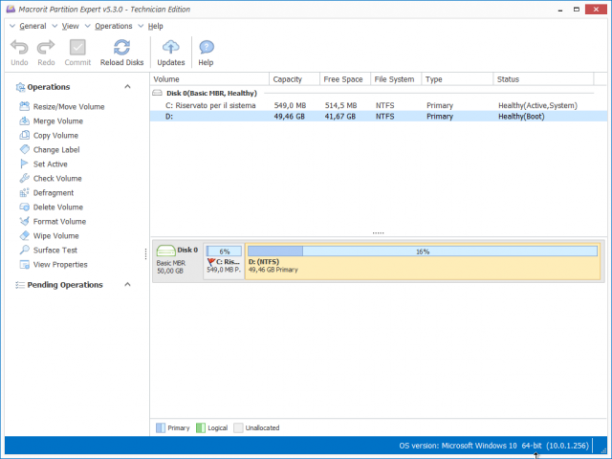Viewport: 612px width, 459px height.
Task: Click 49,46 GB capacity cell
Action: pos(289,116)
